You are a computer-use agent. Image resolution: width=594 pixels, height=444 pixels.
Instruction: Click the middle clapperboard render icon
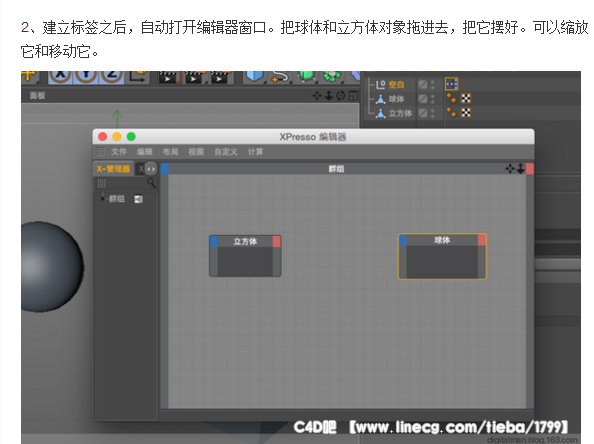point(194,77)
